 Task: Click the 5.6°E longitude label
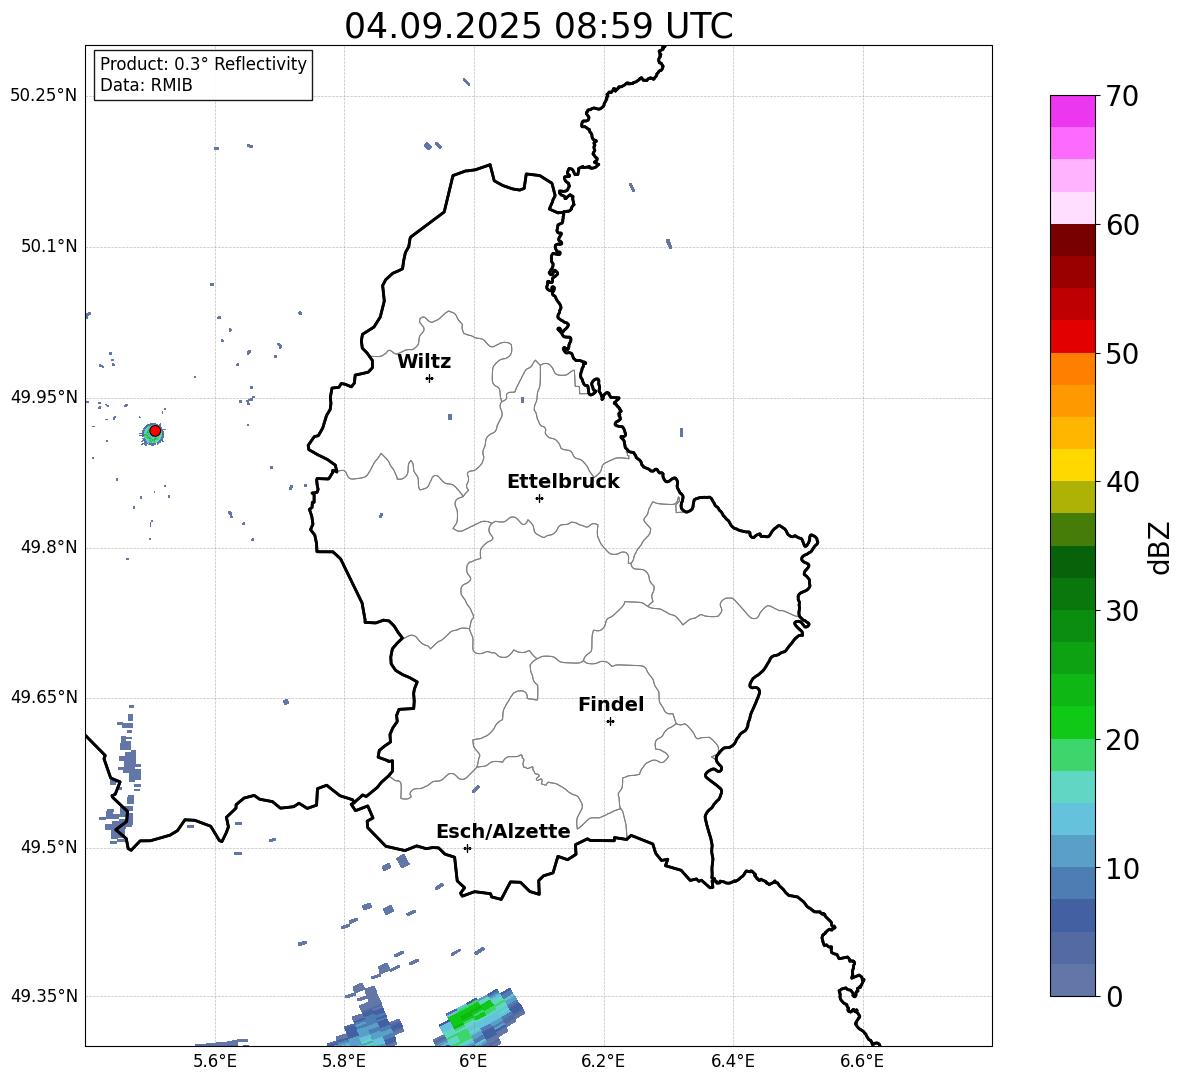tap(215, 1061)
